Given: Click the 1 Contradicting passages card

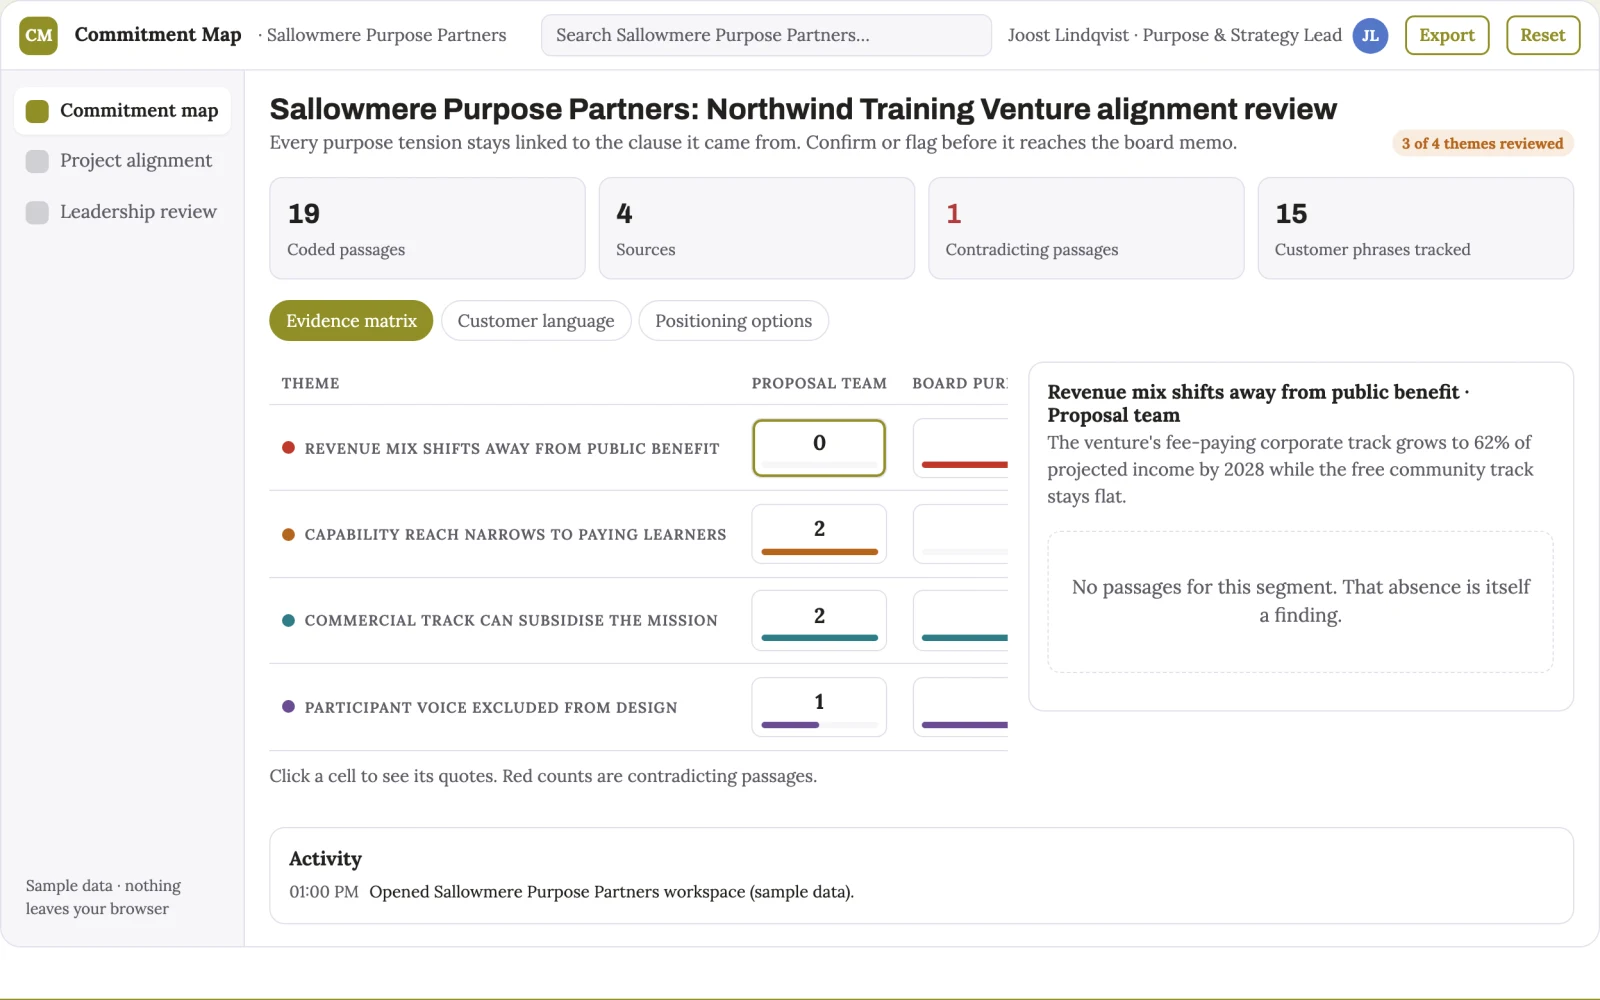Looking at the screenshot, I should (1086, 228).
